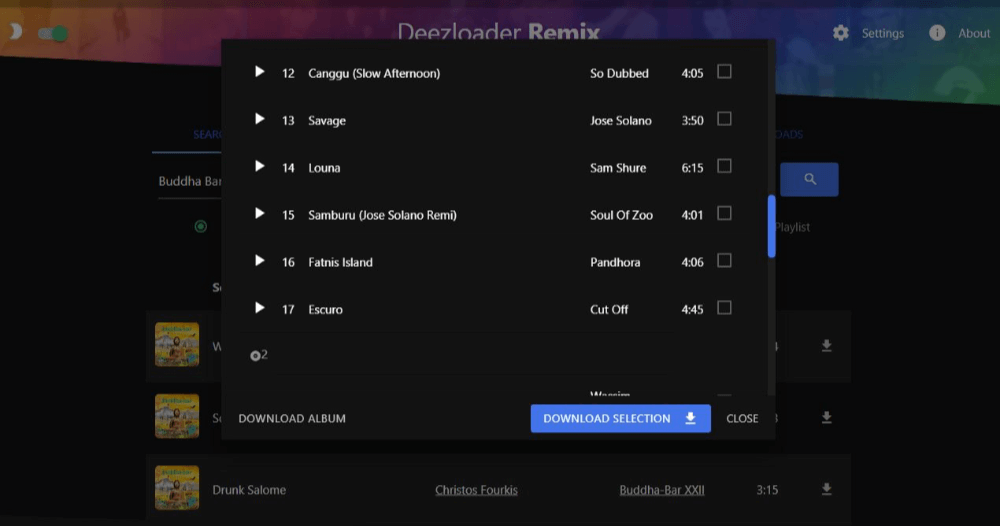Open Buddha-Bar XXII album link
This screenshot has height=526, width=1000.
662,490
